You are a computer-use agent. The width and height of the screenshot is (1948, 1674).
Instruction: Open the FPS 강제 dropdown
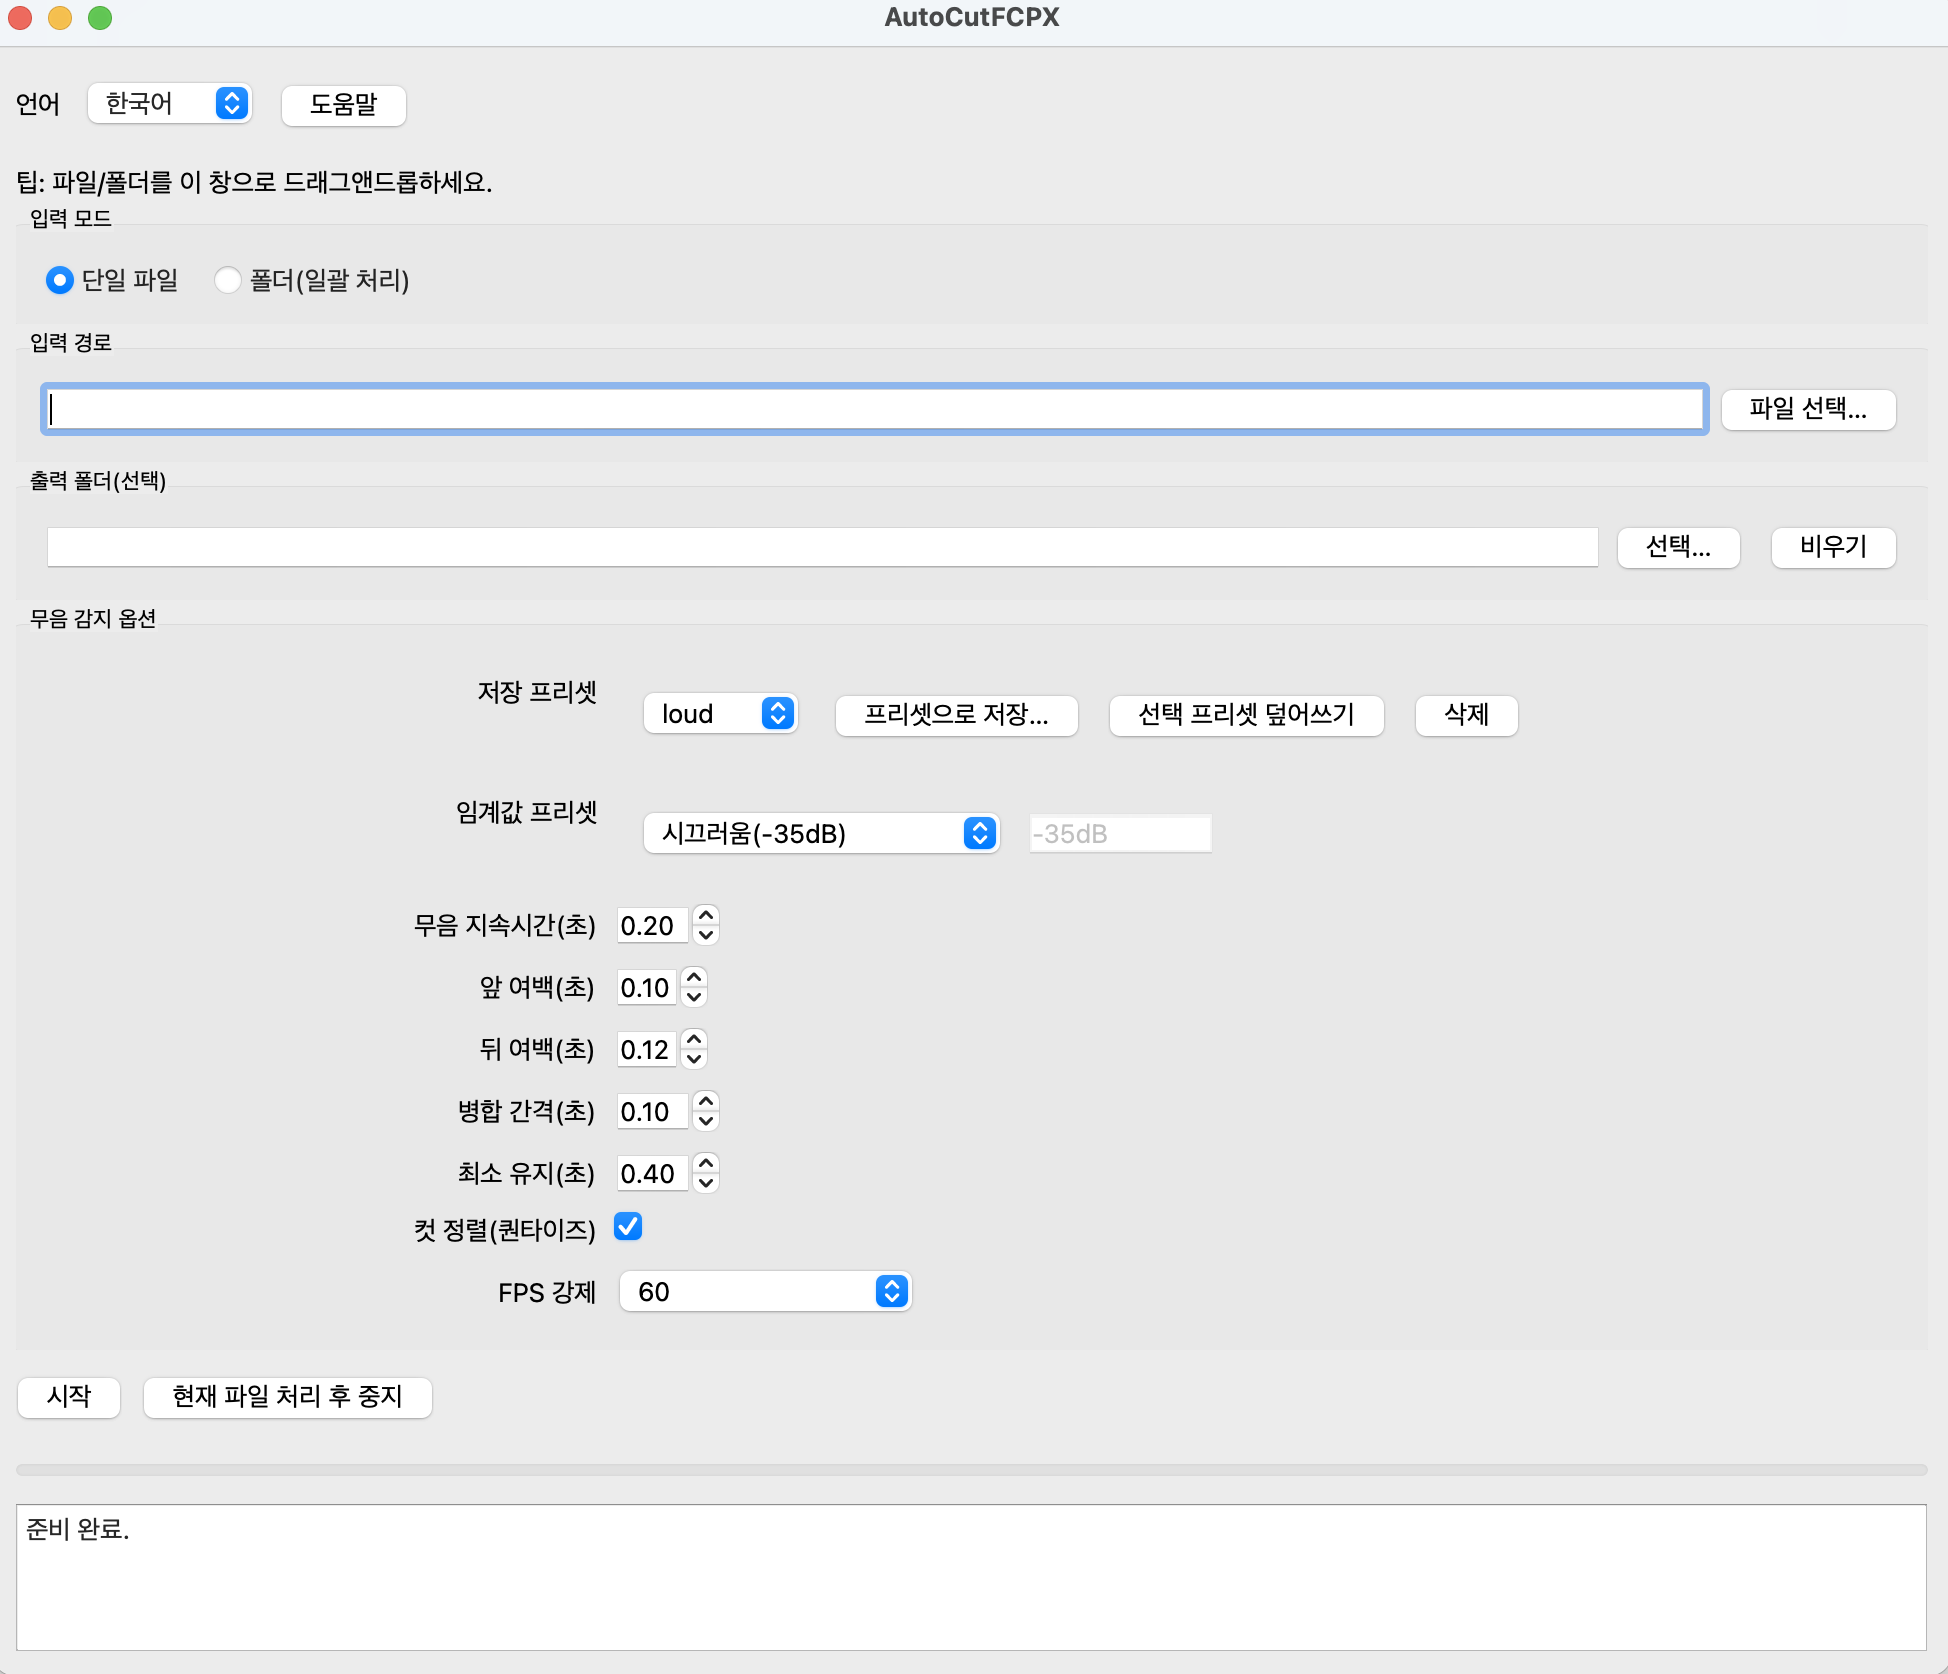[x=765, y=1291]
